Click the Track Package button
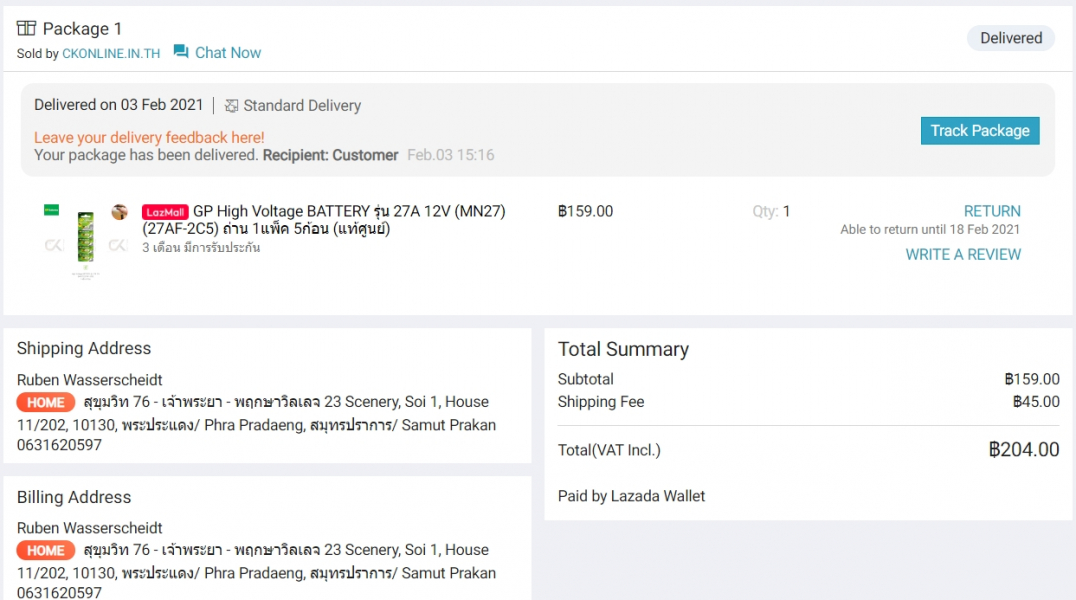The height and width of the screenshot is (600, 1076). click(x=980, y=130)
